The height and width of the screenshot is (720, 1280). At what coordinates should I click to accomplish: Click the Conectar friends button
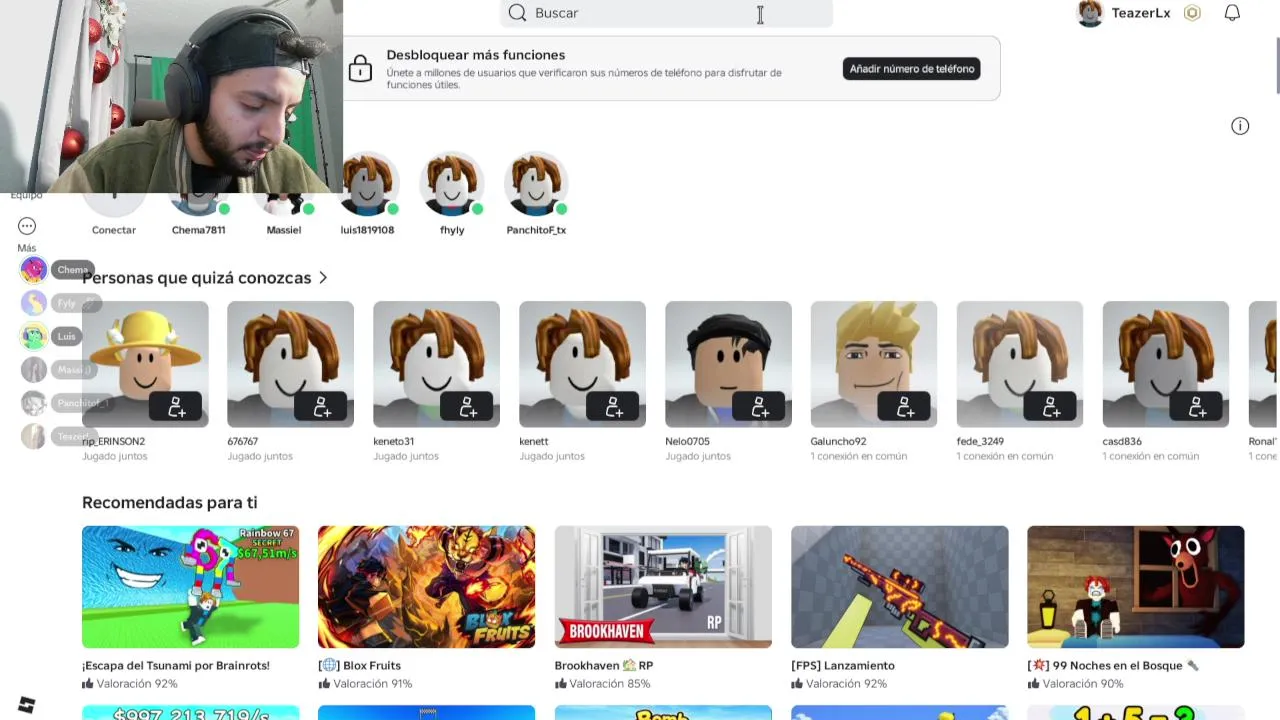pyautogui.click(x=114, y=204)
